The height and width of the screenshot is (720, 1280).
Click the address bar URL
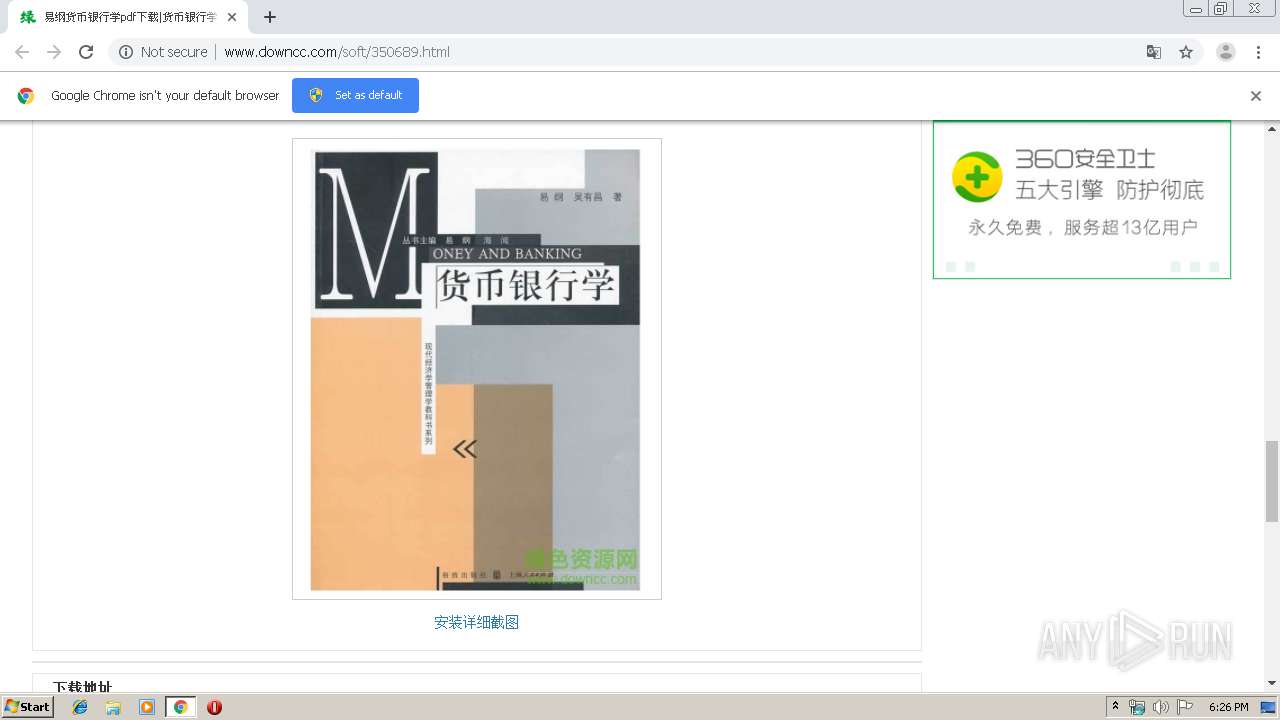[337, 52]
